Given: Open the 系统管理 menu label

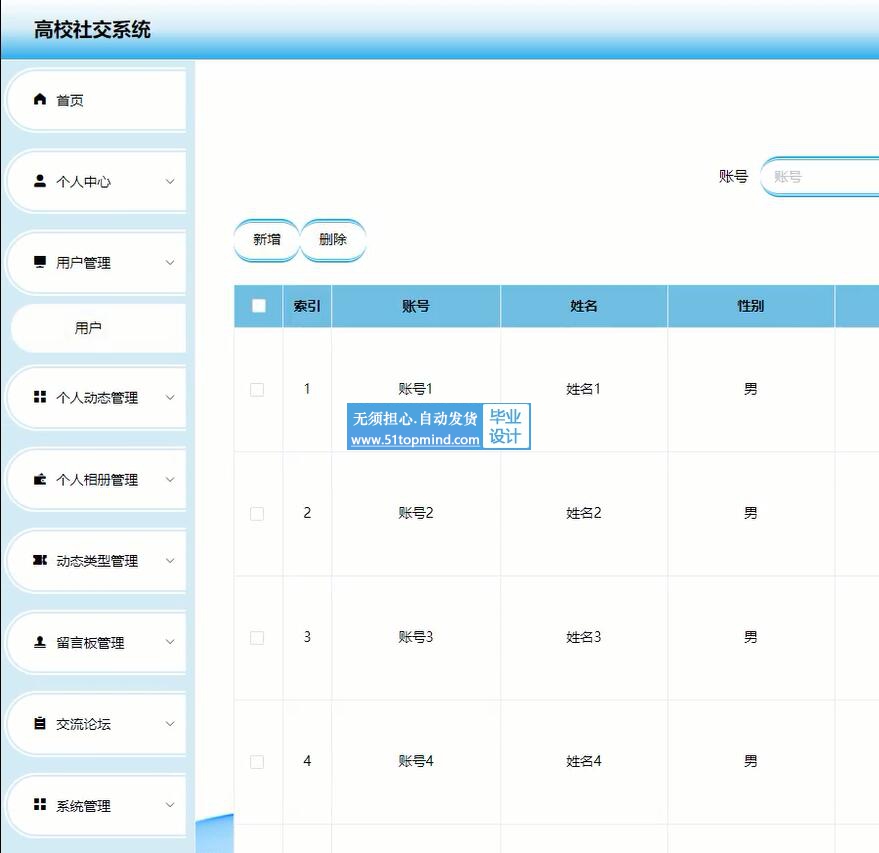Looking at the screenshot, I should tap(84, 806).
